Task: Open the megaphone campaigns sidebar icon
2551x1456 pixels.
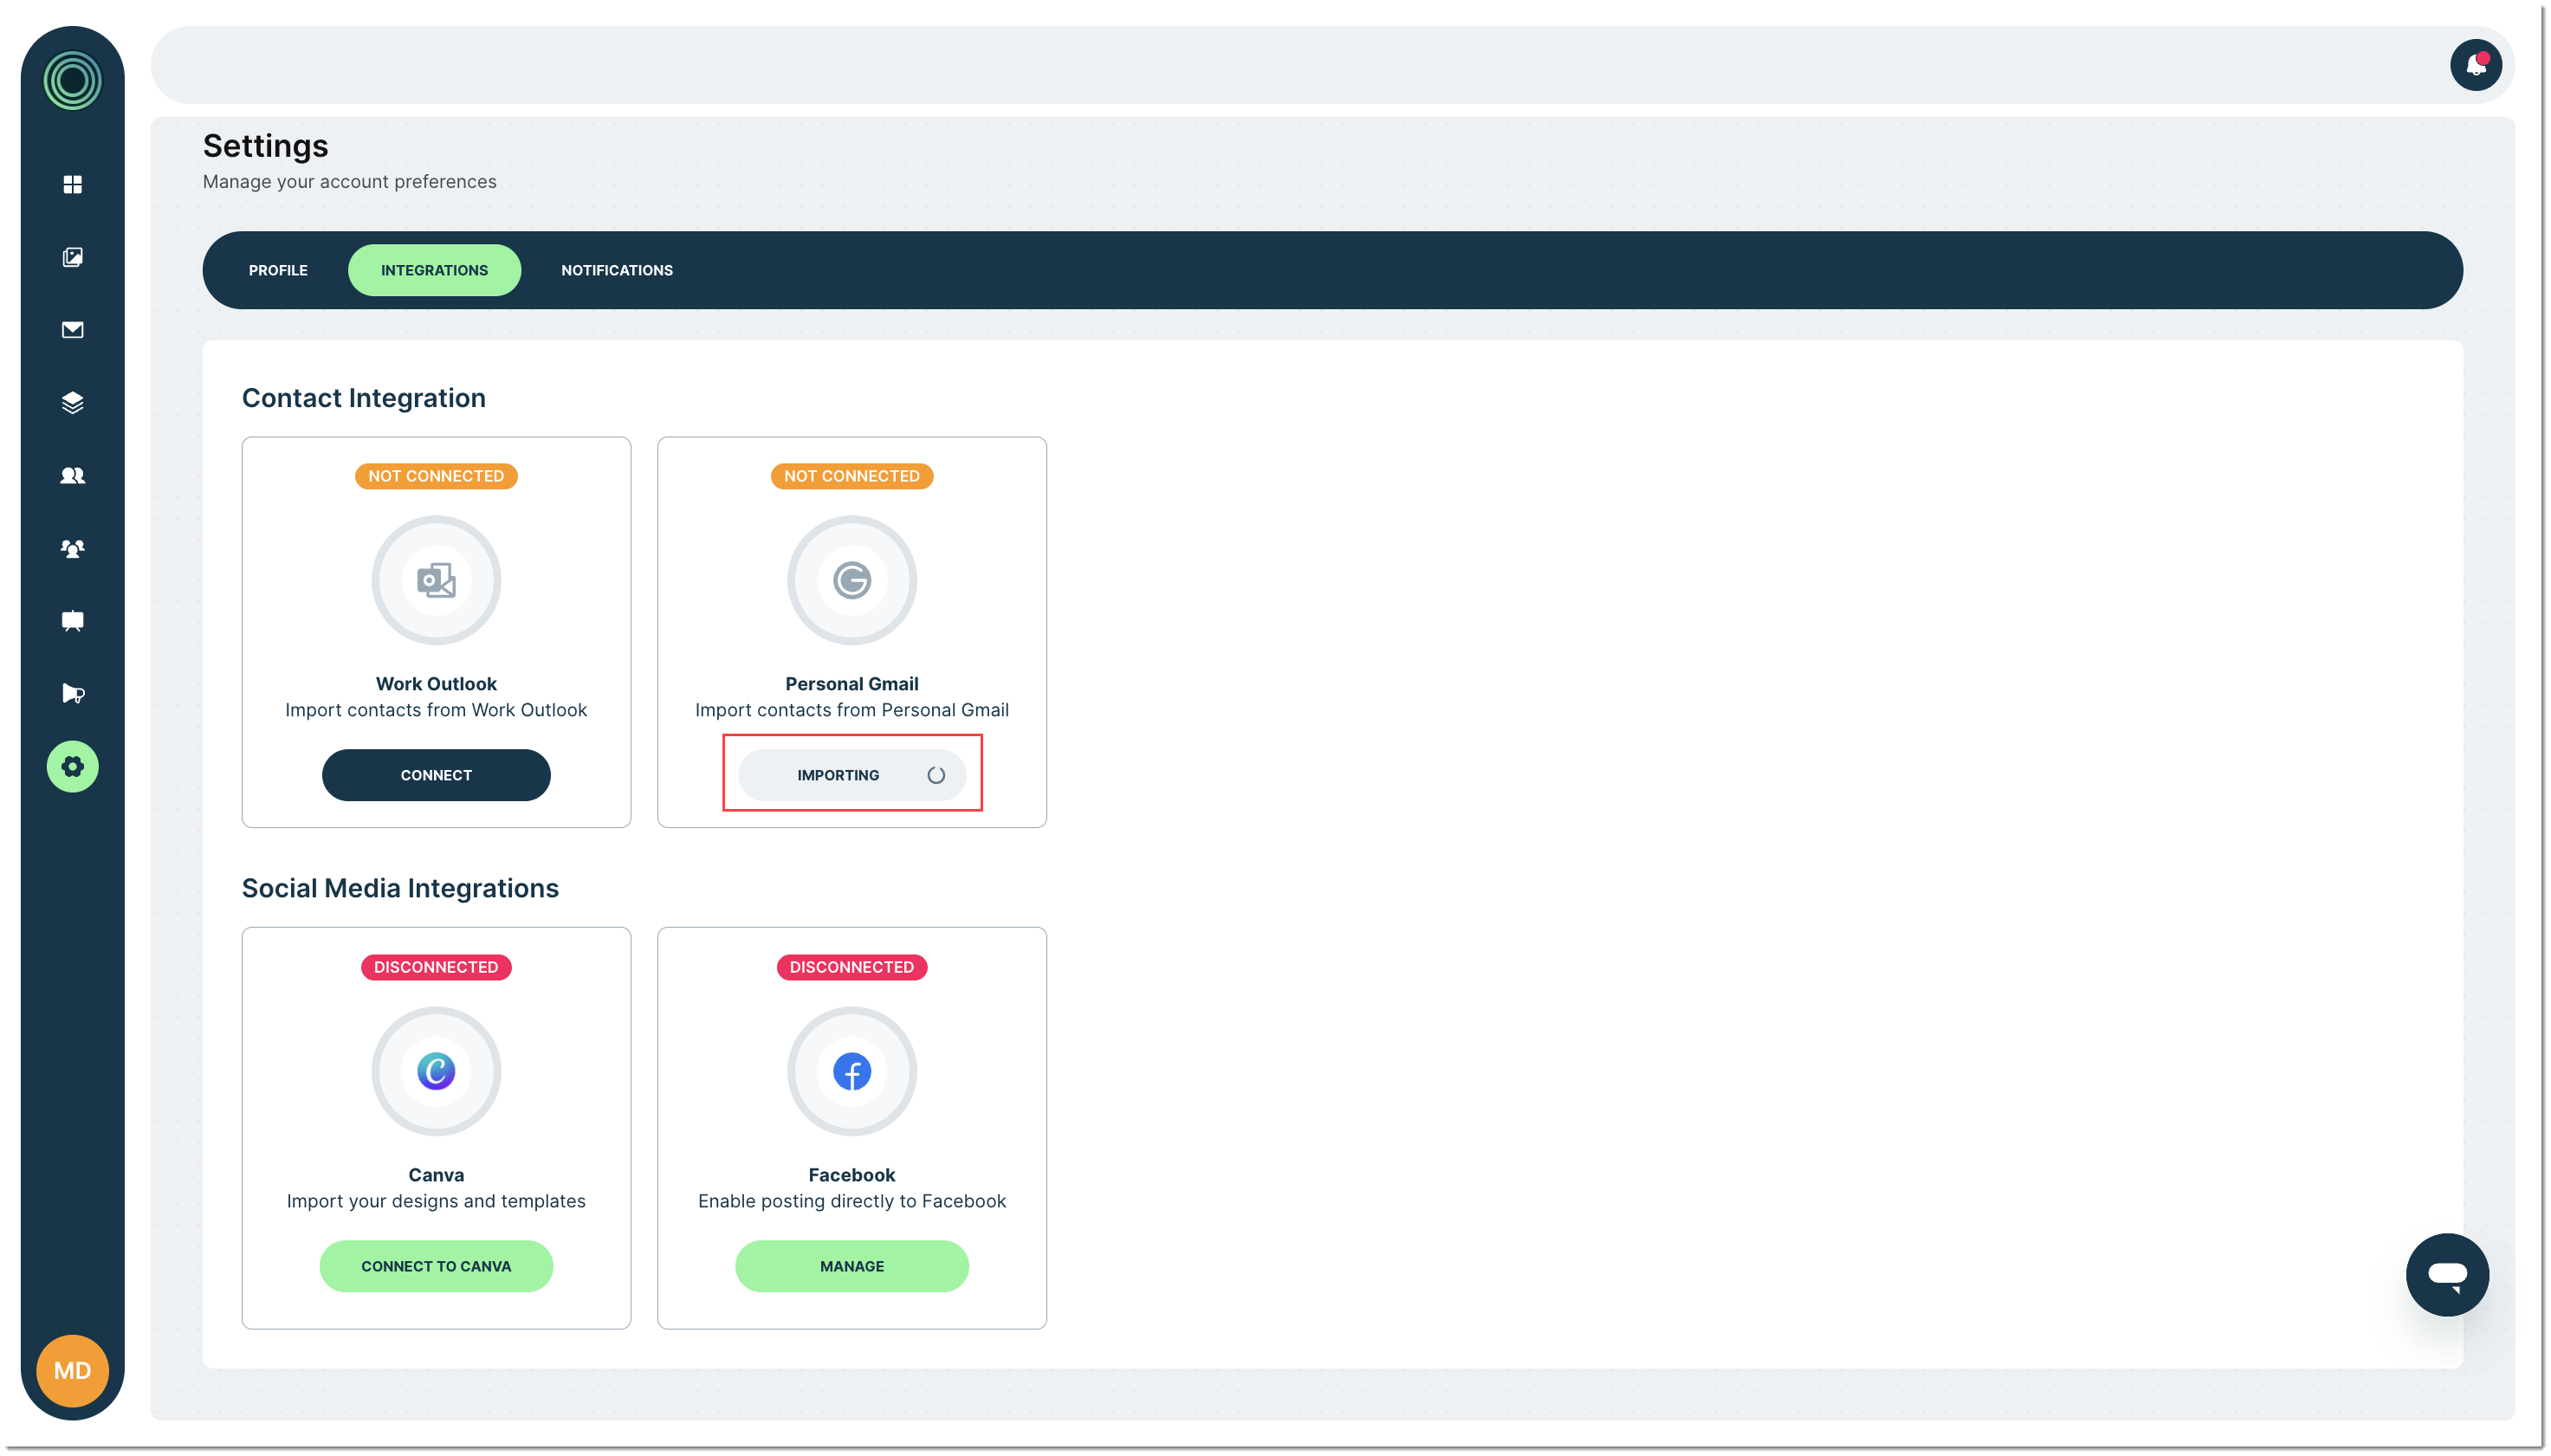Action: pyautogui.click(x=72, y=693)
